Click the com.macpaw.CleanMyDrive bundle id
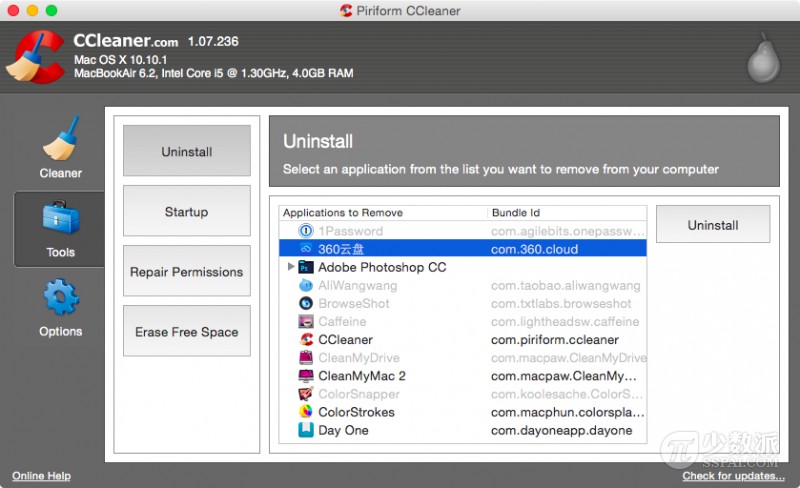This screenshot has height=488, width=800. (x=568, y=358)
